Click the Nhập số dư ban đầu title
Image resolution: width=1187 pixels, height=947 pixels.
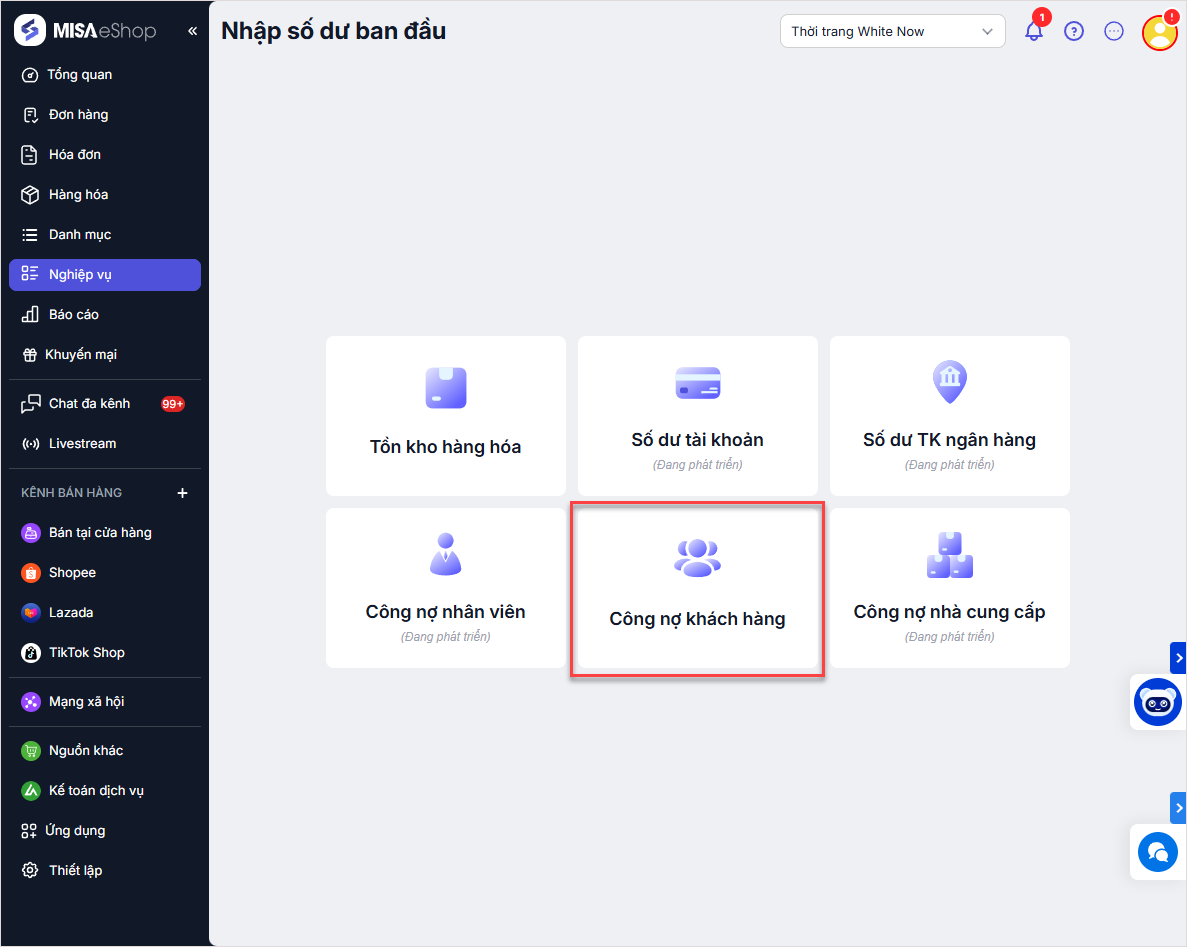333,31
